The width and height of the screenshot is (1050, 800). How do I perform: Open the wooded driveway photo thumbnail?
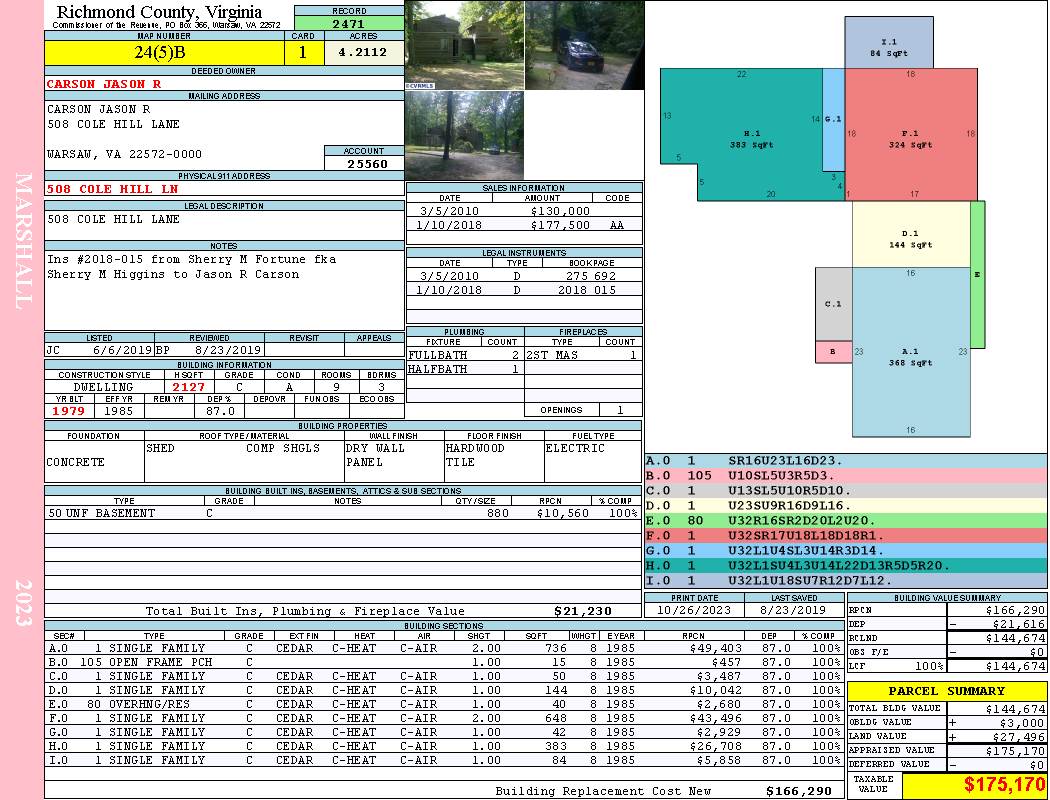[465, 135]
